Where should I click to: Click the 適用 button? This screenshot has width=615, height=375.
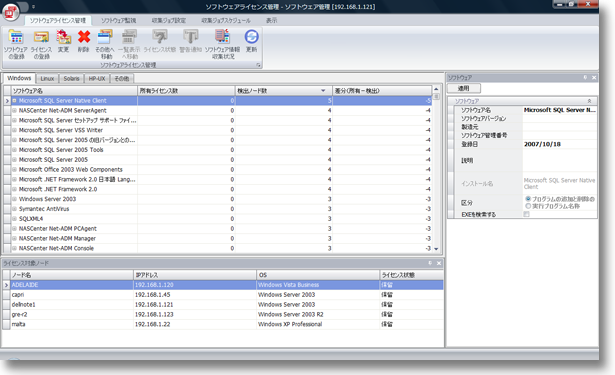click(x=464, y=88)
